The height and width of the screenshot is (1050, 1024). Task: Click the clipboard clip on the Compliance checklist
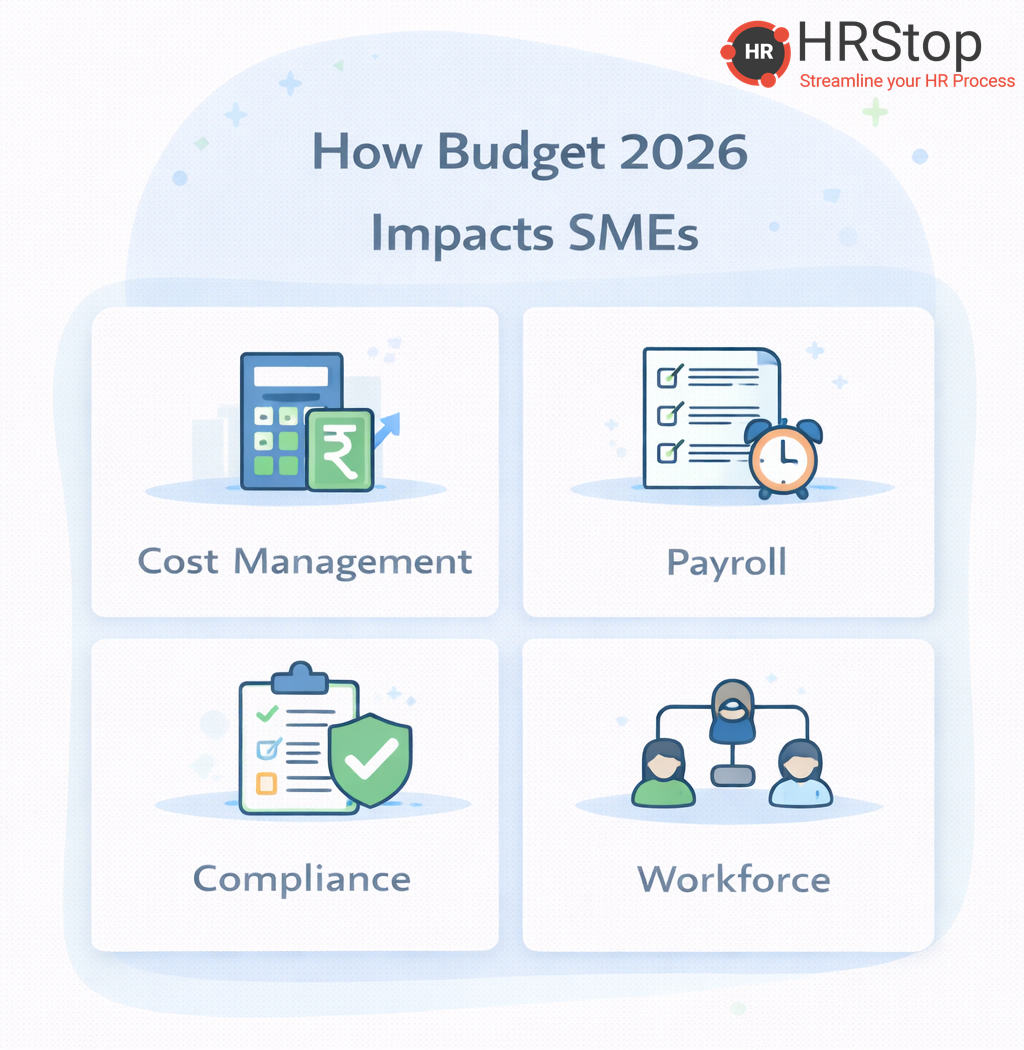coord(299,677)
